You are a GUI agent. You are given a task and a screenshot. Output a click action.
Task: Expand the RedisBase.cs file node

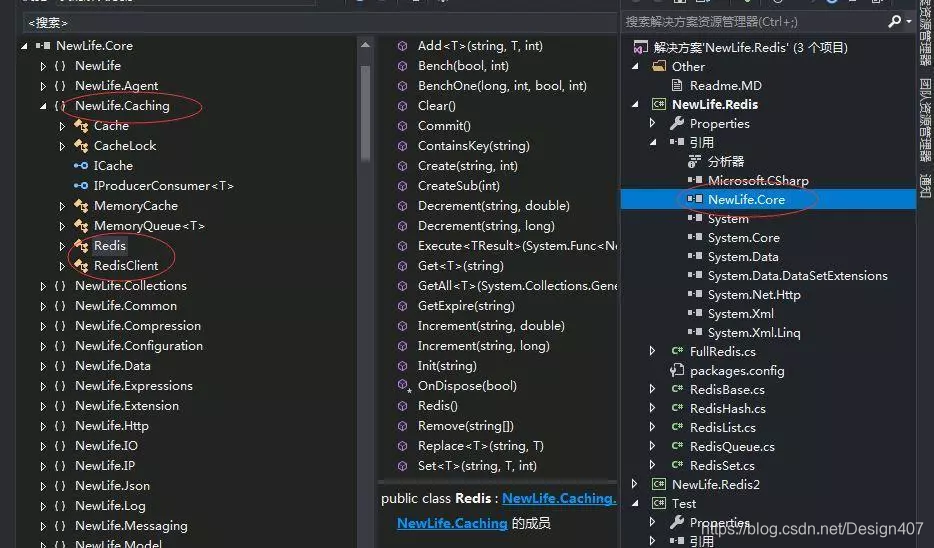point(652,389)
